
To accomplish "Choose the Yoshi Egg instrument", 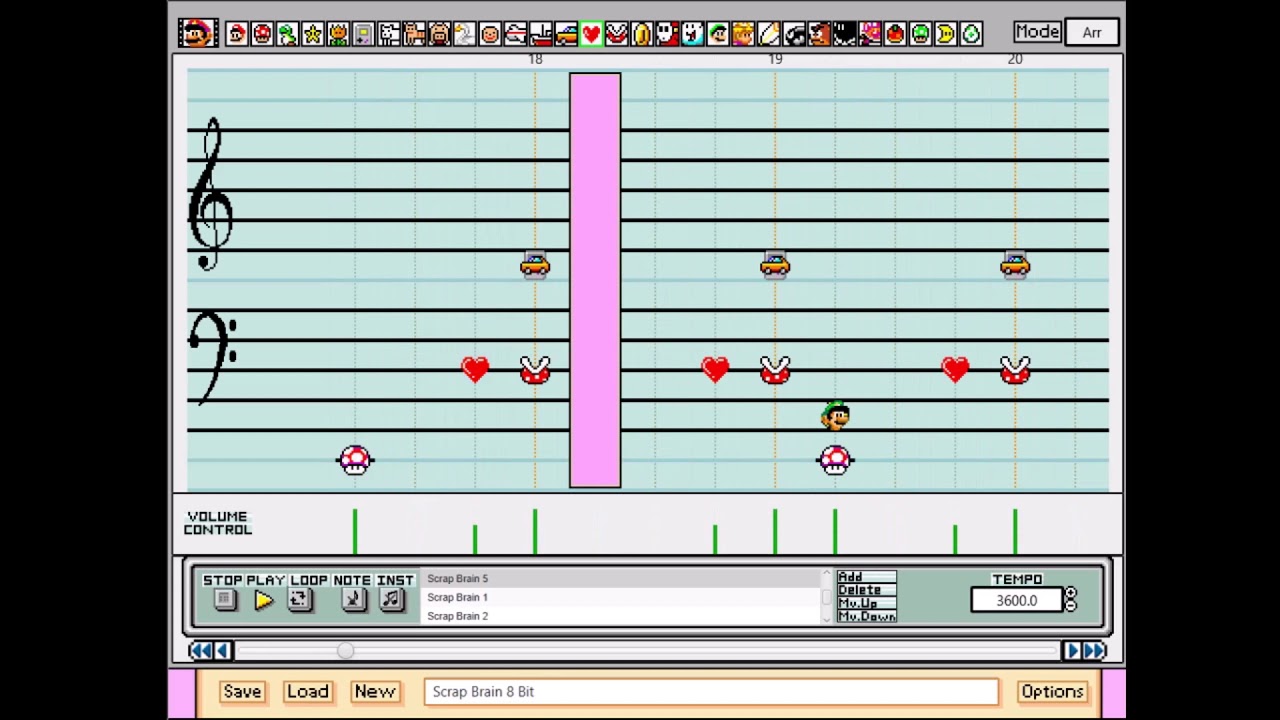I will click(x=971, y=34).
